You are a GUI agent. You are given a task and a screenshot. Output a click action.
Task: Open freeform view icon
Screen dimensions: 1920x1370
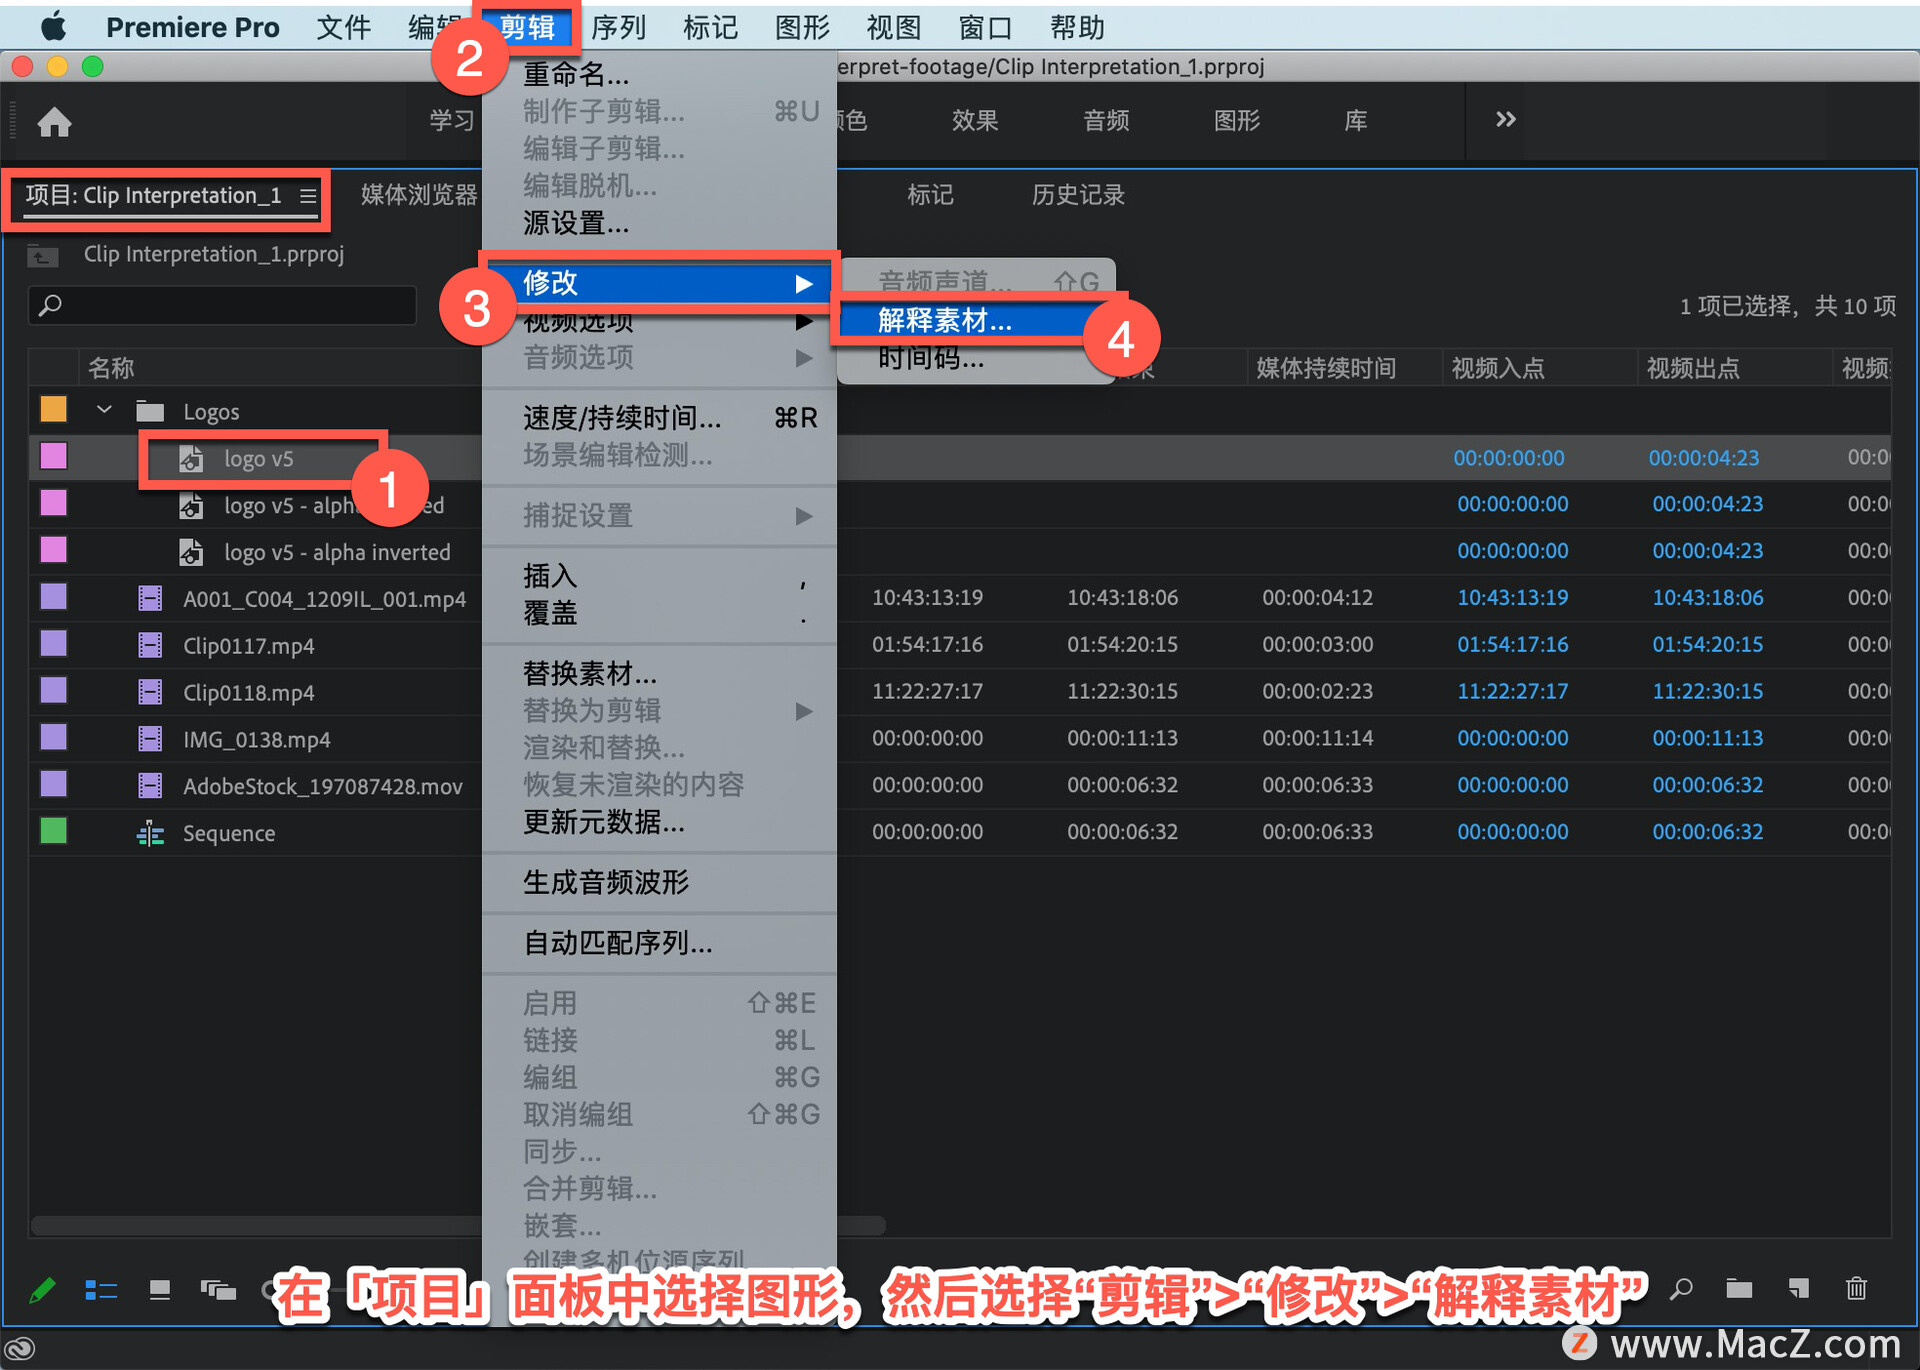(x=217, y=1290)
